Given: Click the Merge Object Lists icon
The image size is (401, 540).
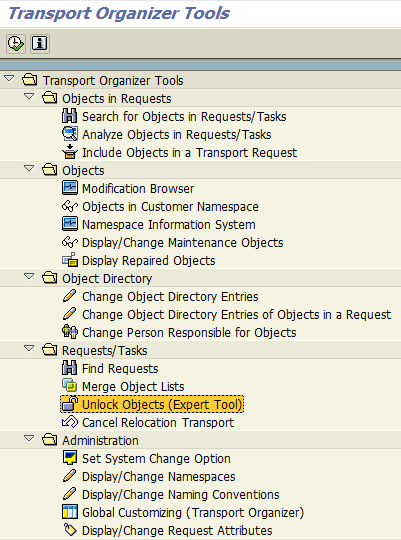Looking at the screenshot, I should pos(70,386).
